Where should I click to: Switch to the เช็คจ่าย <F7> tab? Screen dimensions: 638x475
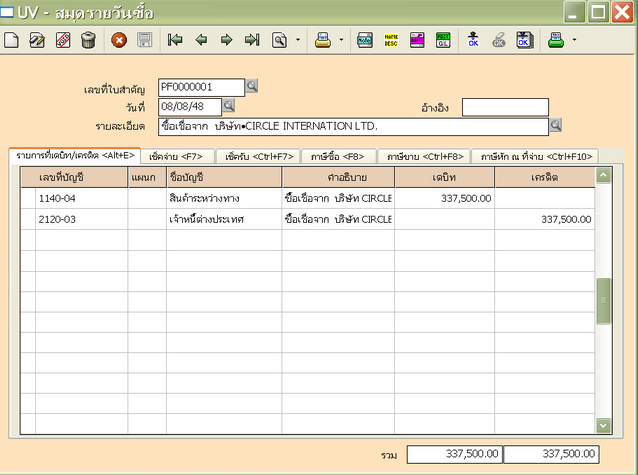[x=175, y=156]
